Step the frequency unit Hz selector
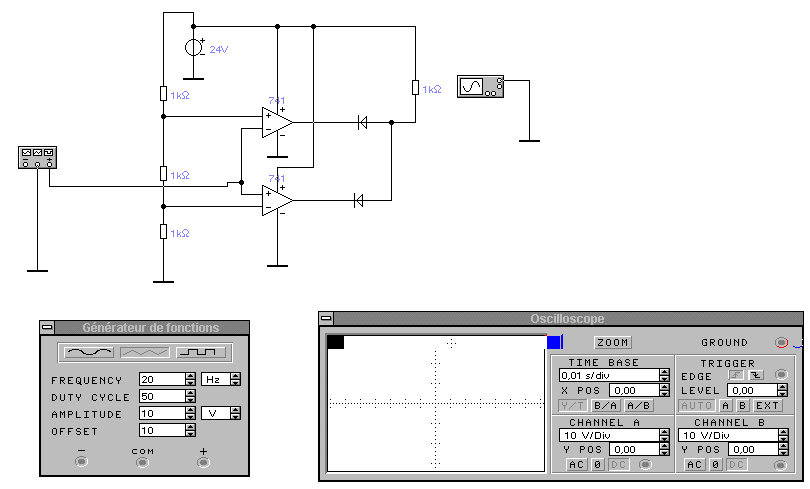 (235, 380)
